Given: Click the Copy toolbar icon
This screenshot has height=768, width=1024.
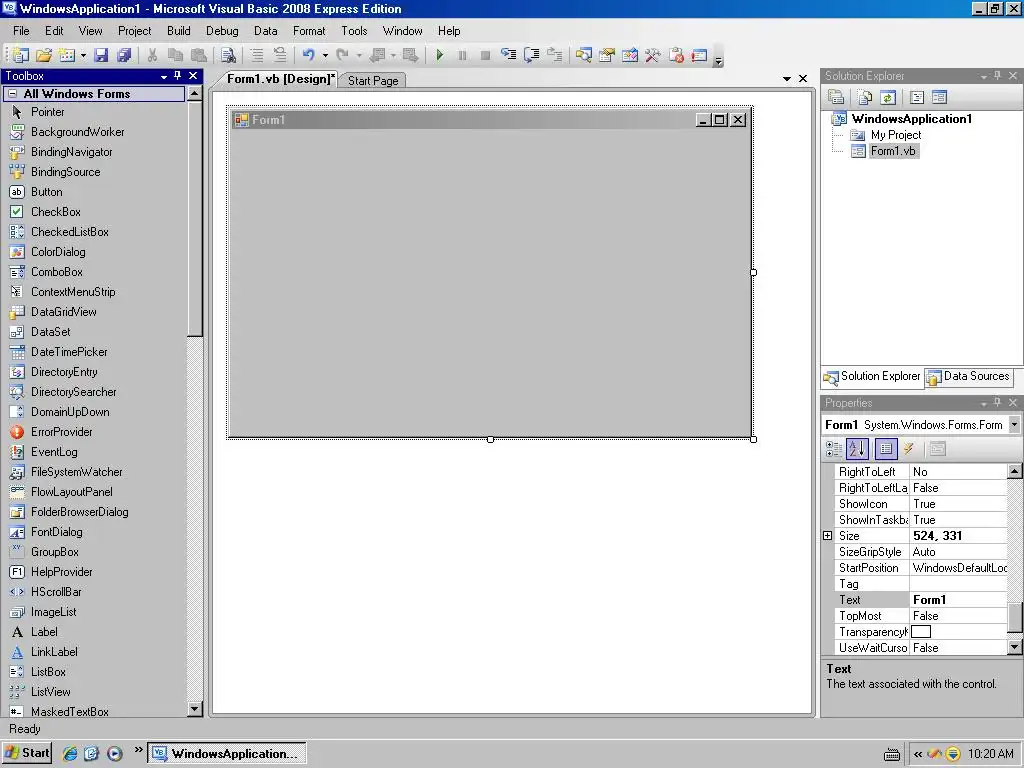Looking at the screenshot, I should pos(175,56).
